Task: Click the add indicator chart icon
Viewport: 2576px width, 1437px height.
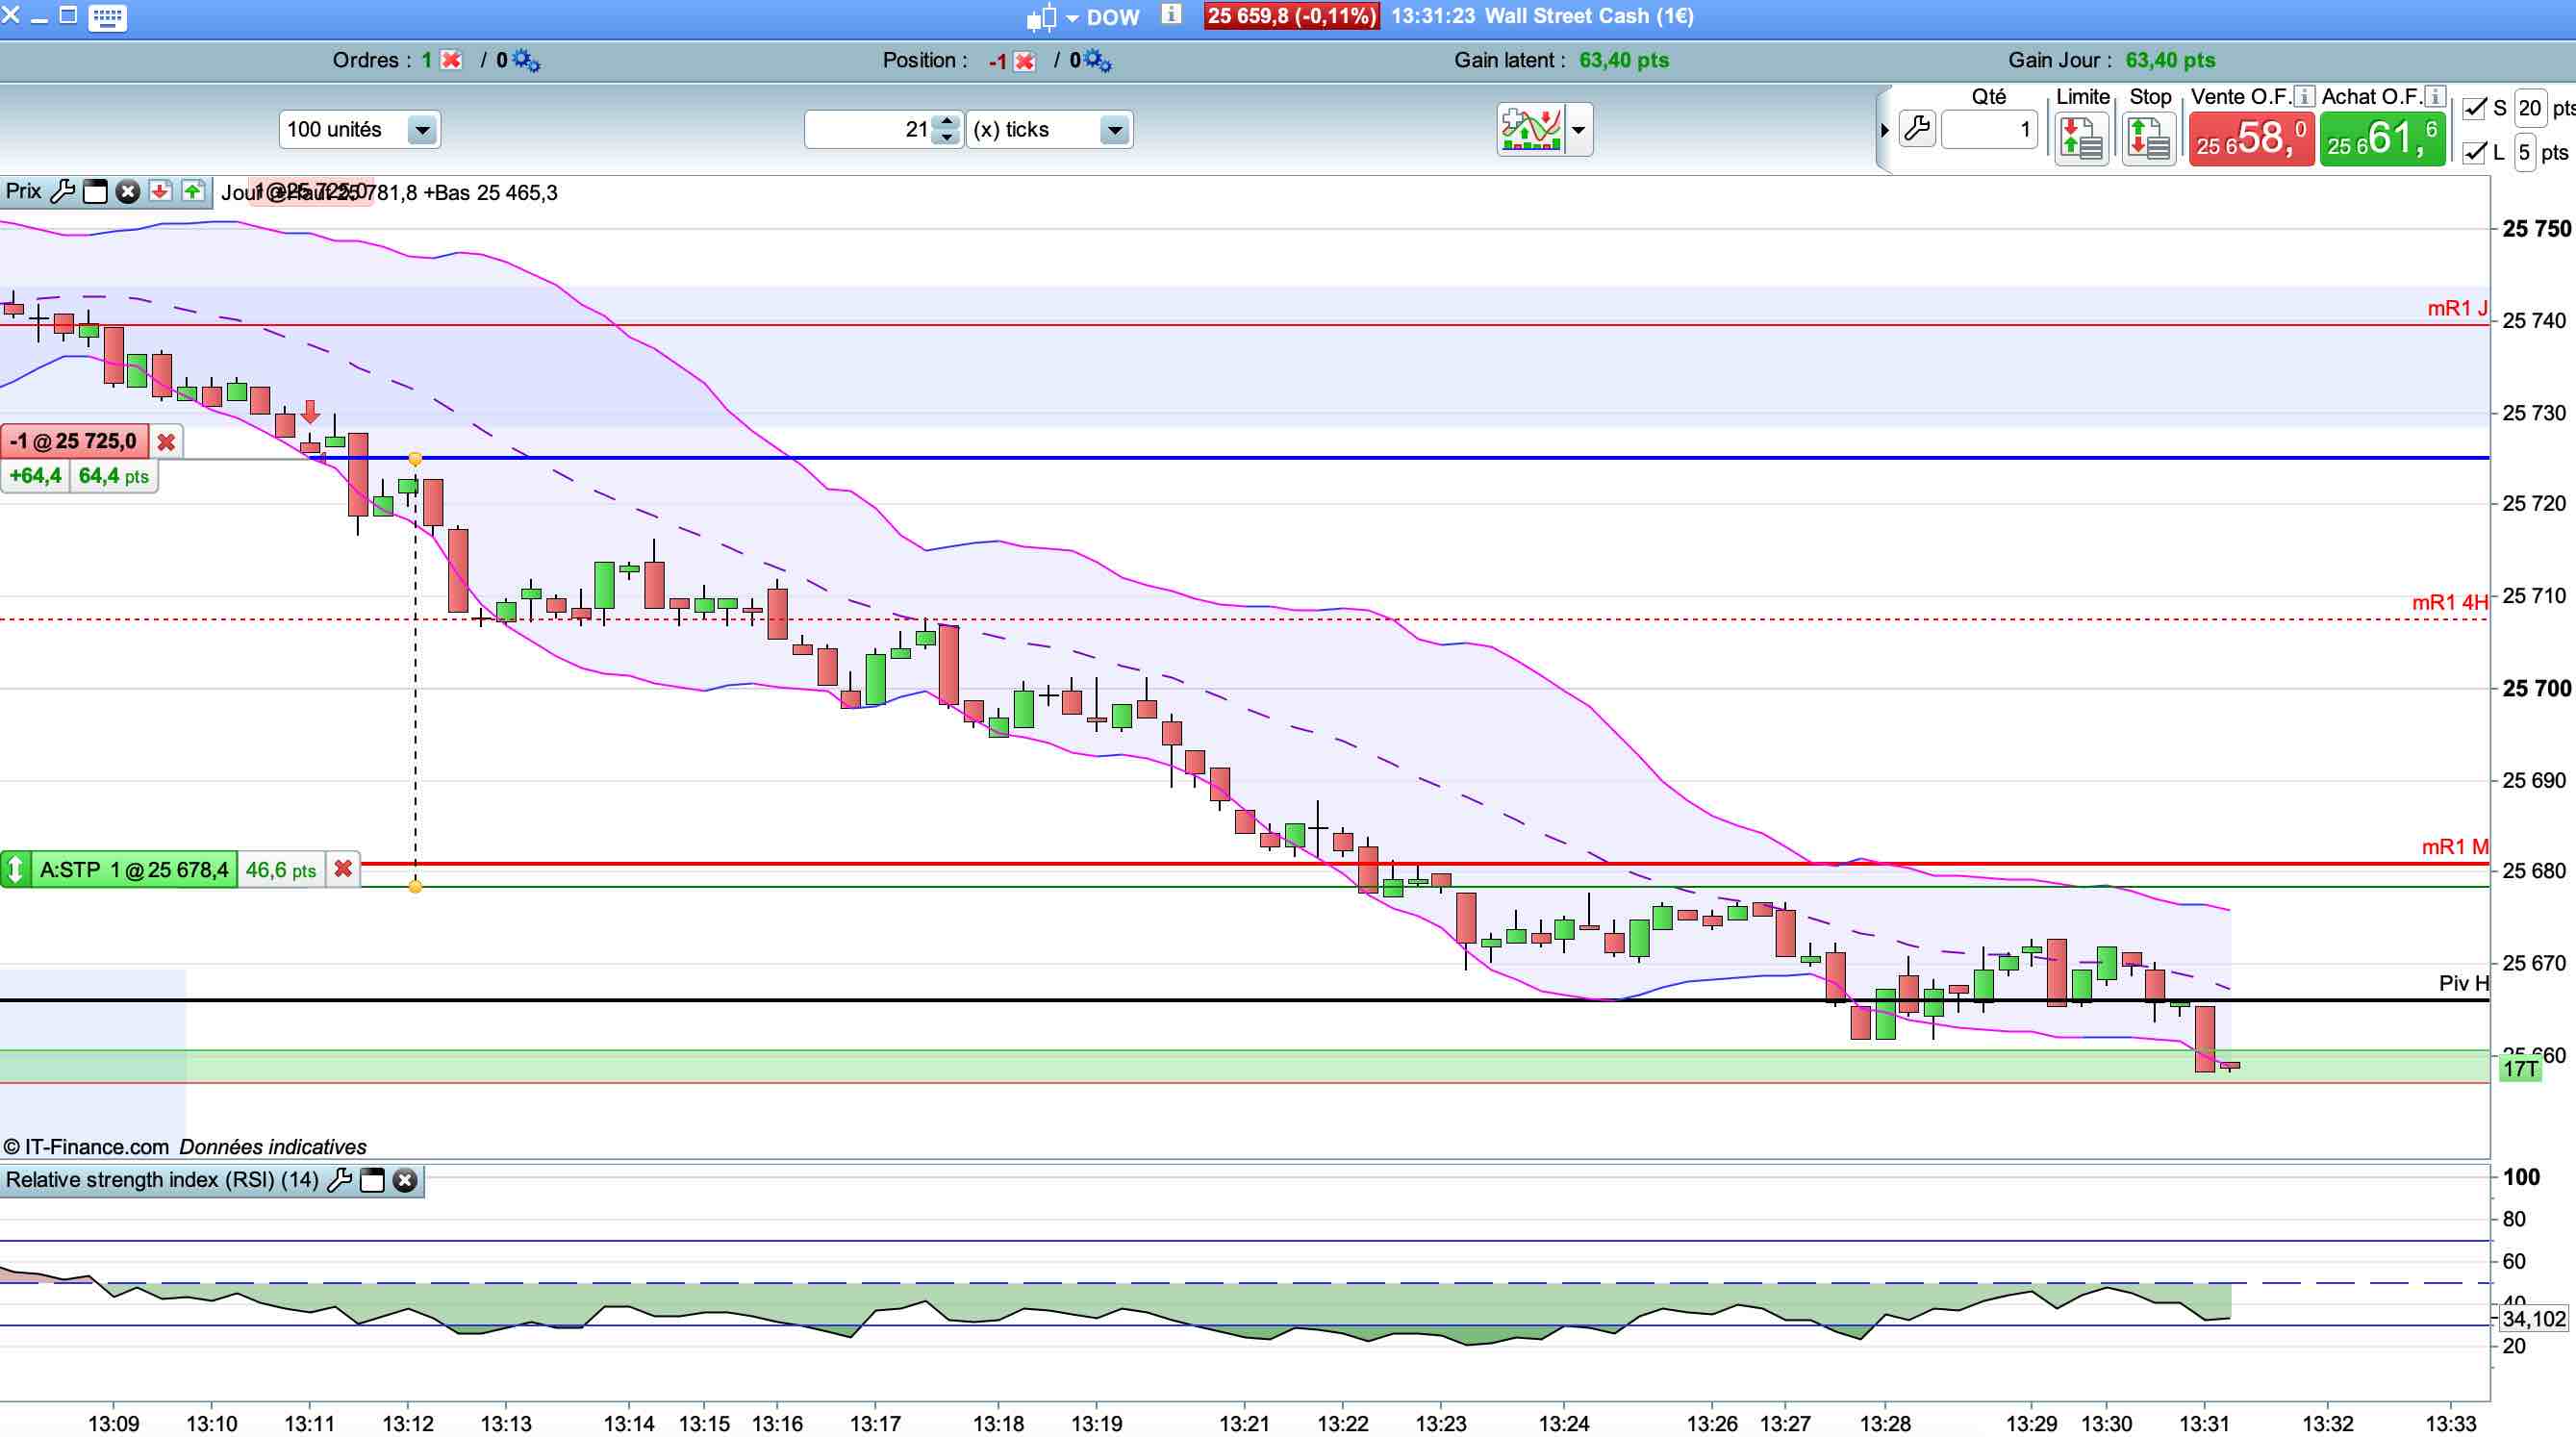Action: pos(1530,130)
